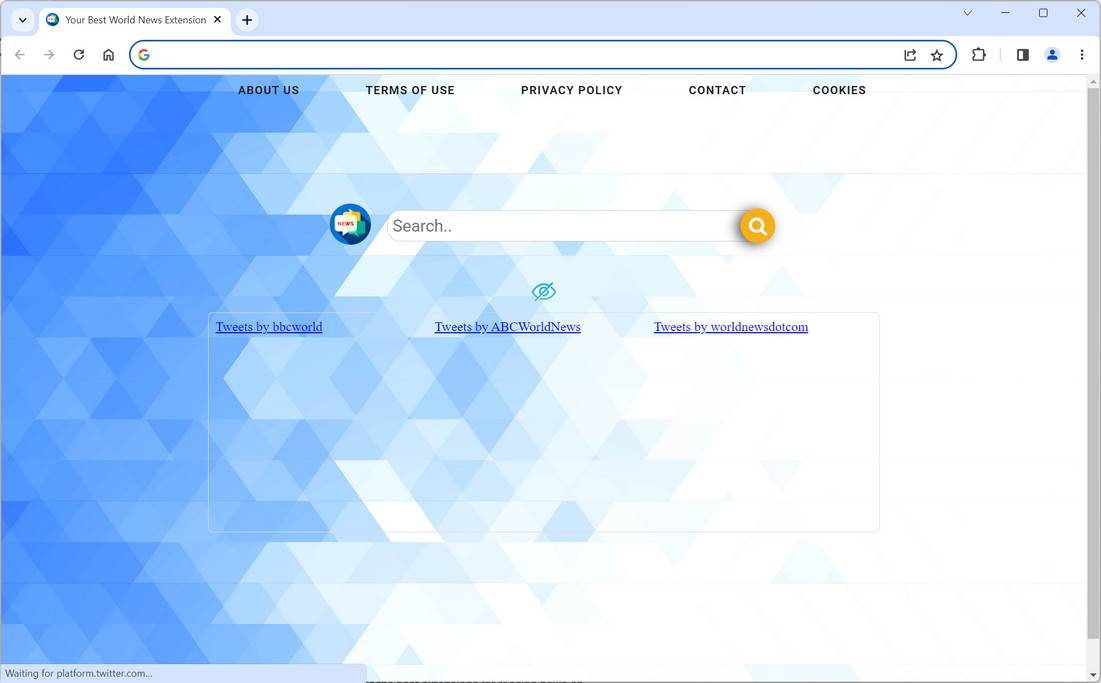Image resolution: width=1101 pixels, height=683 pixels.
Task: Toggle the browser side panel
Action: [x=1022, y=55]
